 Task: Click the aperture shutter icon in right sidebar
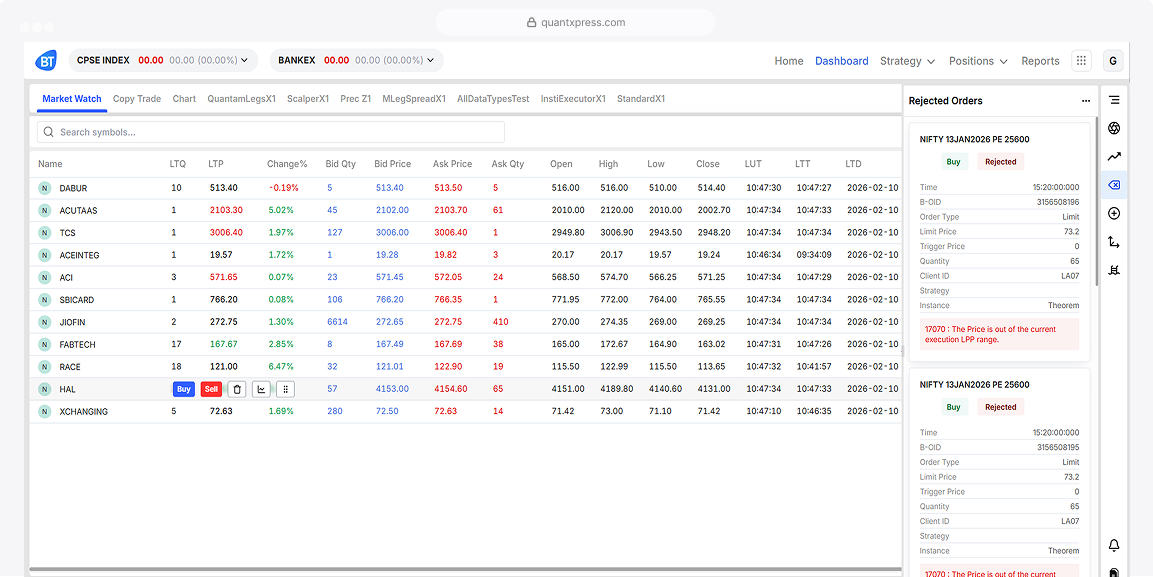point(1114,129)
